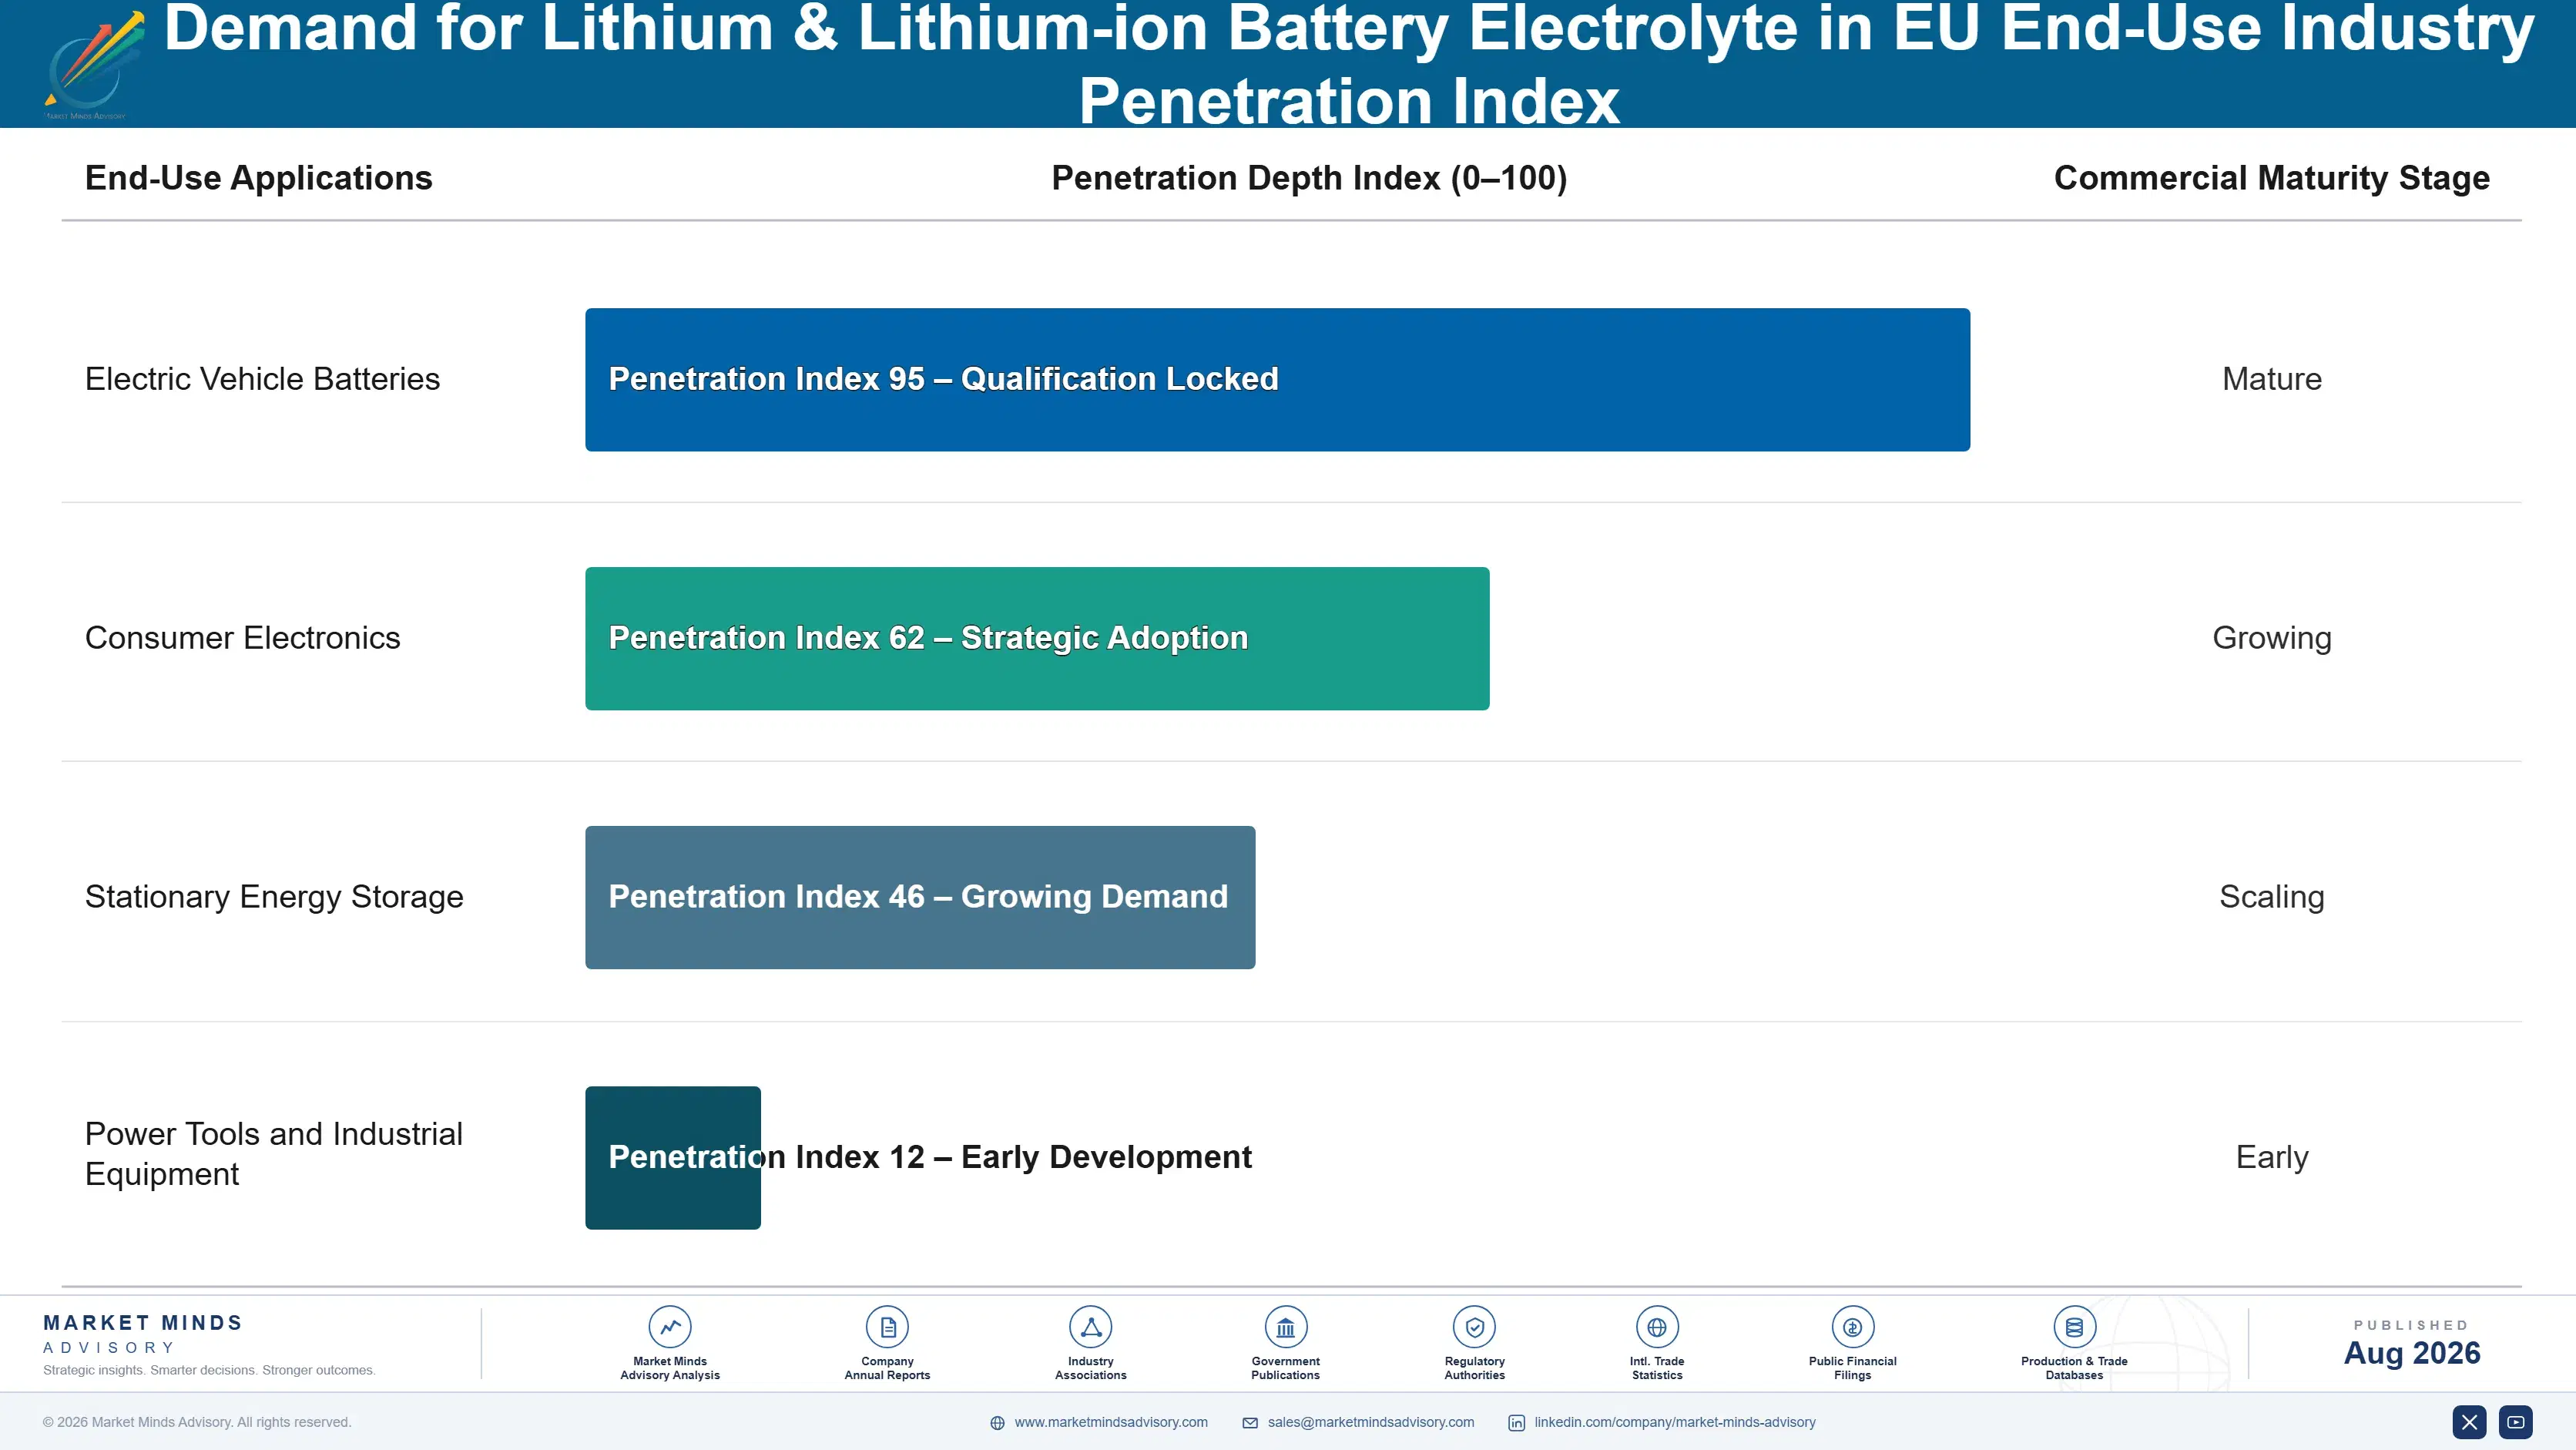
Task: Select the Penetration Index 62 teal bar
Action: pyautogui.click(x=1037, y=638)
